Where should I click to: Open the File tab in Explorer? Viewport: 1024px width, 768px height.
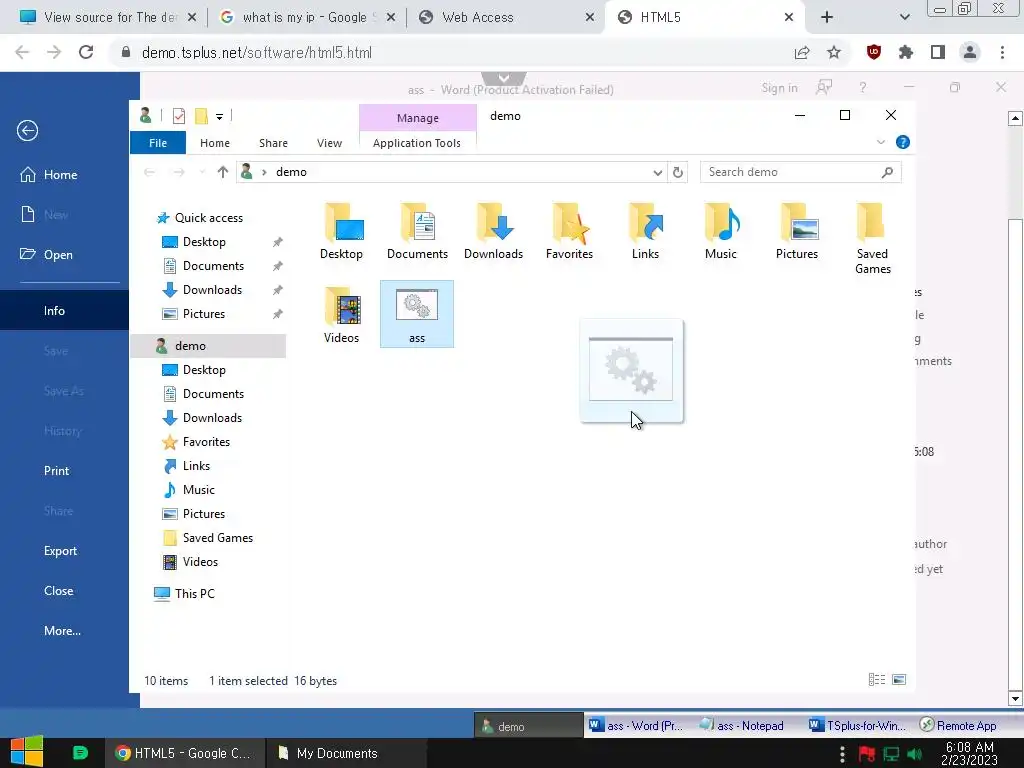click(x=158, y=143)
